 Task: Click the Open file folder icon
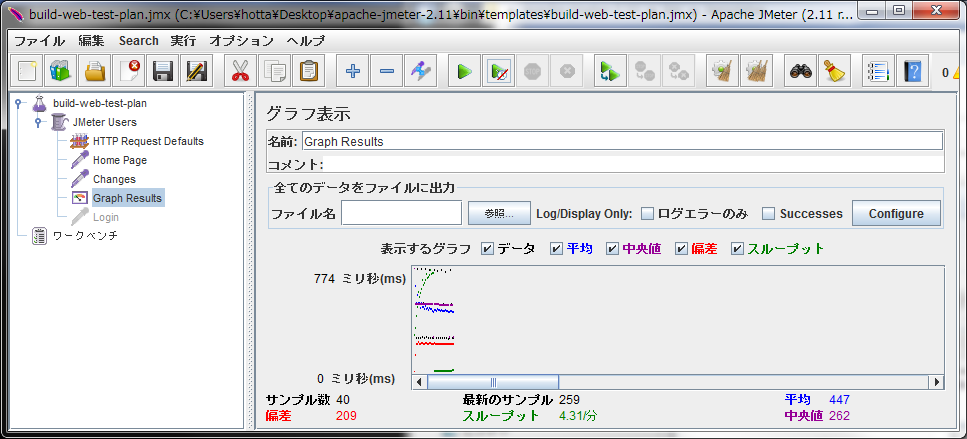(94, 71)
